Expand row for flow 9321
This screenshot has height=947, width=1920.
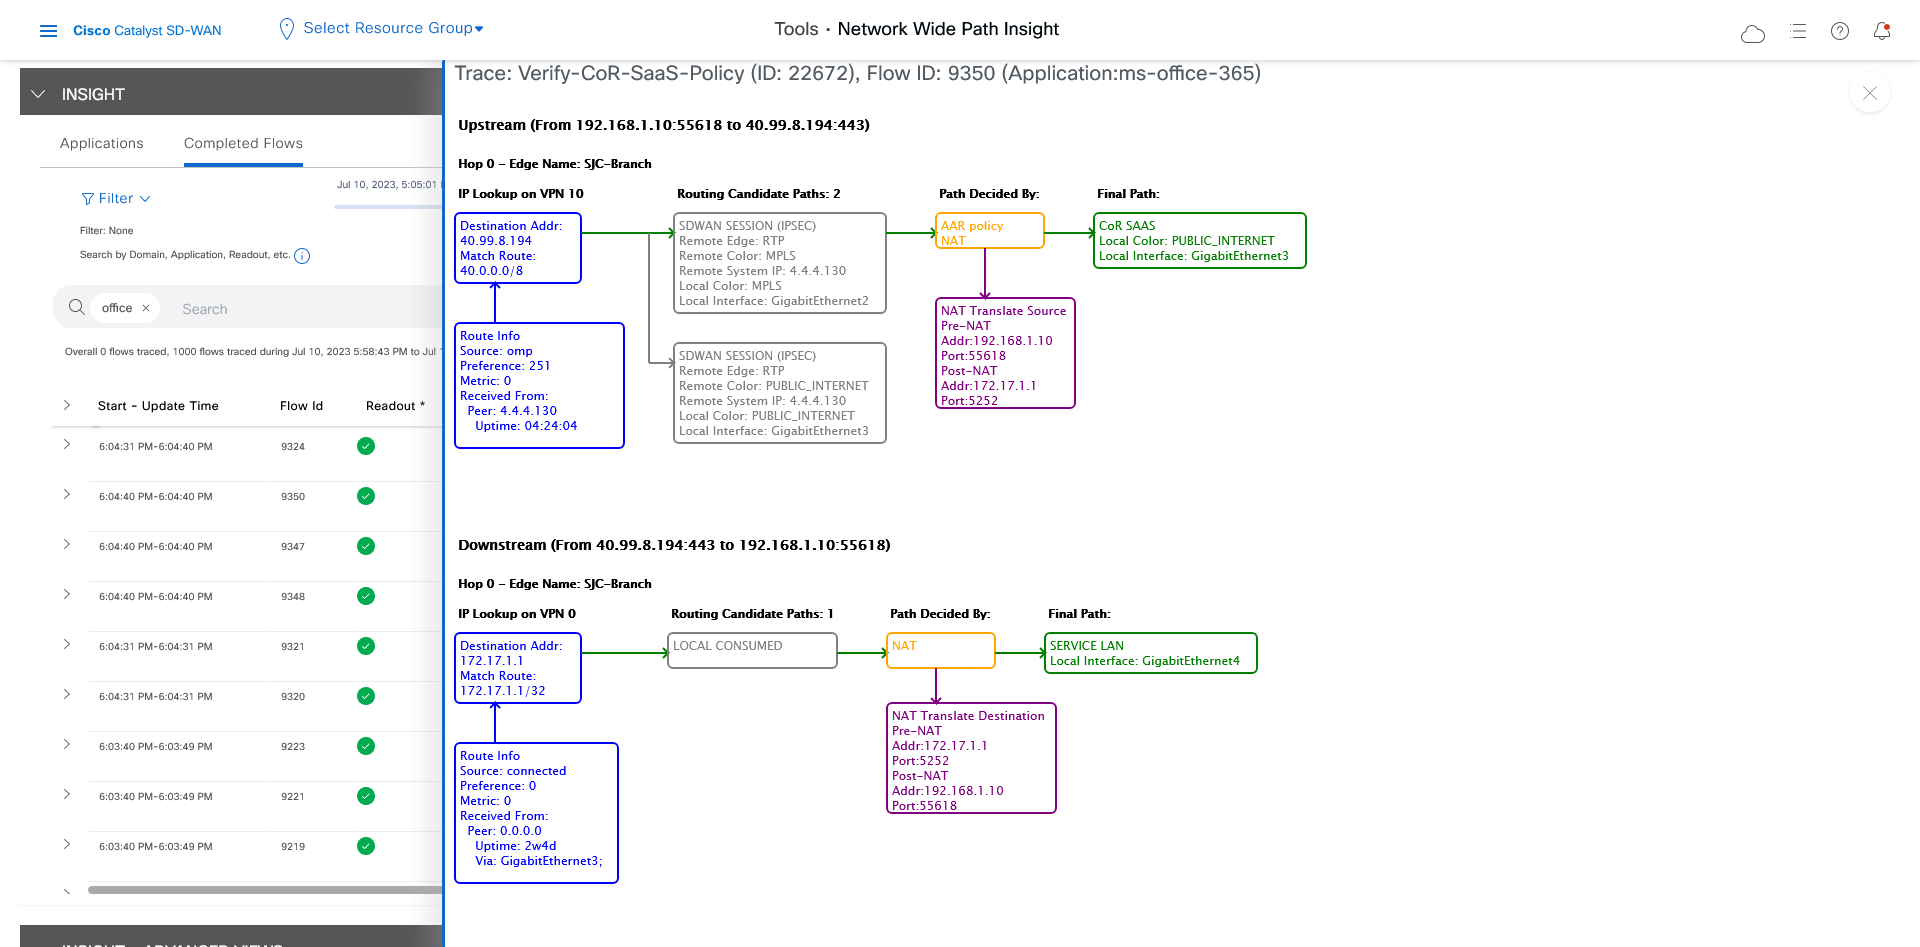coord(67,644)
